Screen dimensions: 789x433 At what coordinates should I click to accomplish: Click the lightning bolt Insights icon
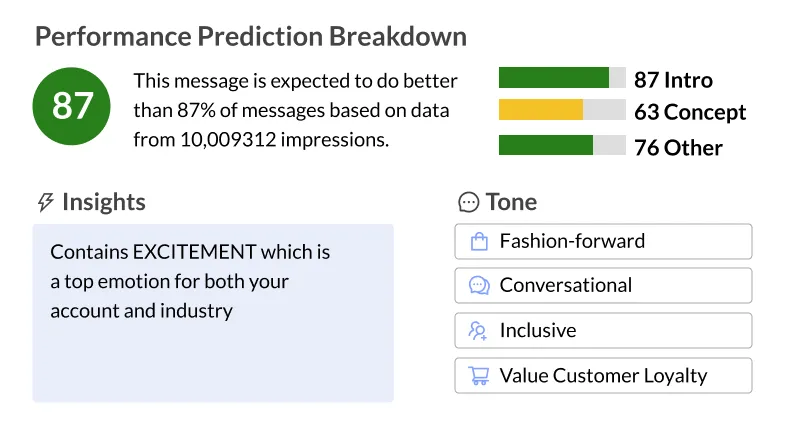45,203
